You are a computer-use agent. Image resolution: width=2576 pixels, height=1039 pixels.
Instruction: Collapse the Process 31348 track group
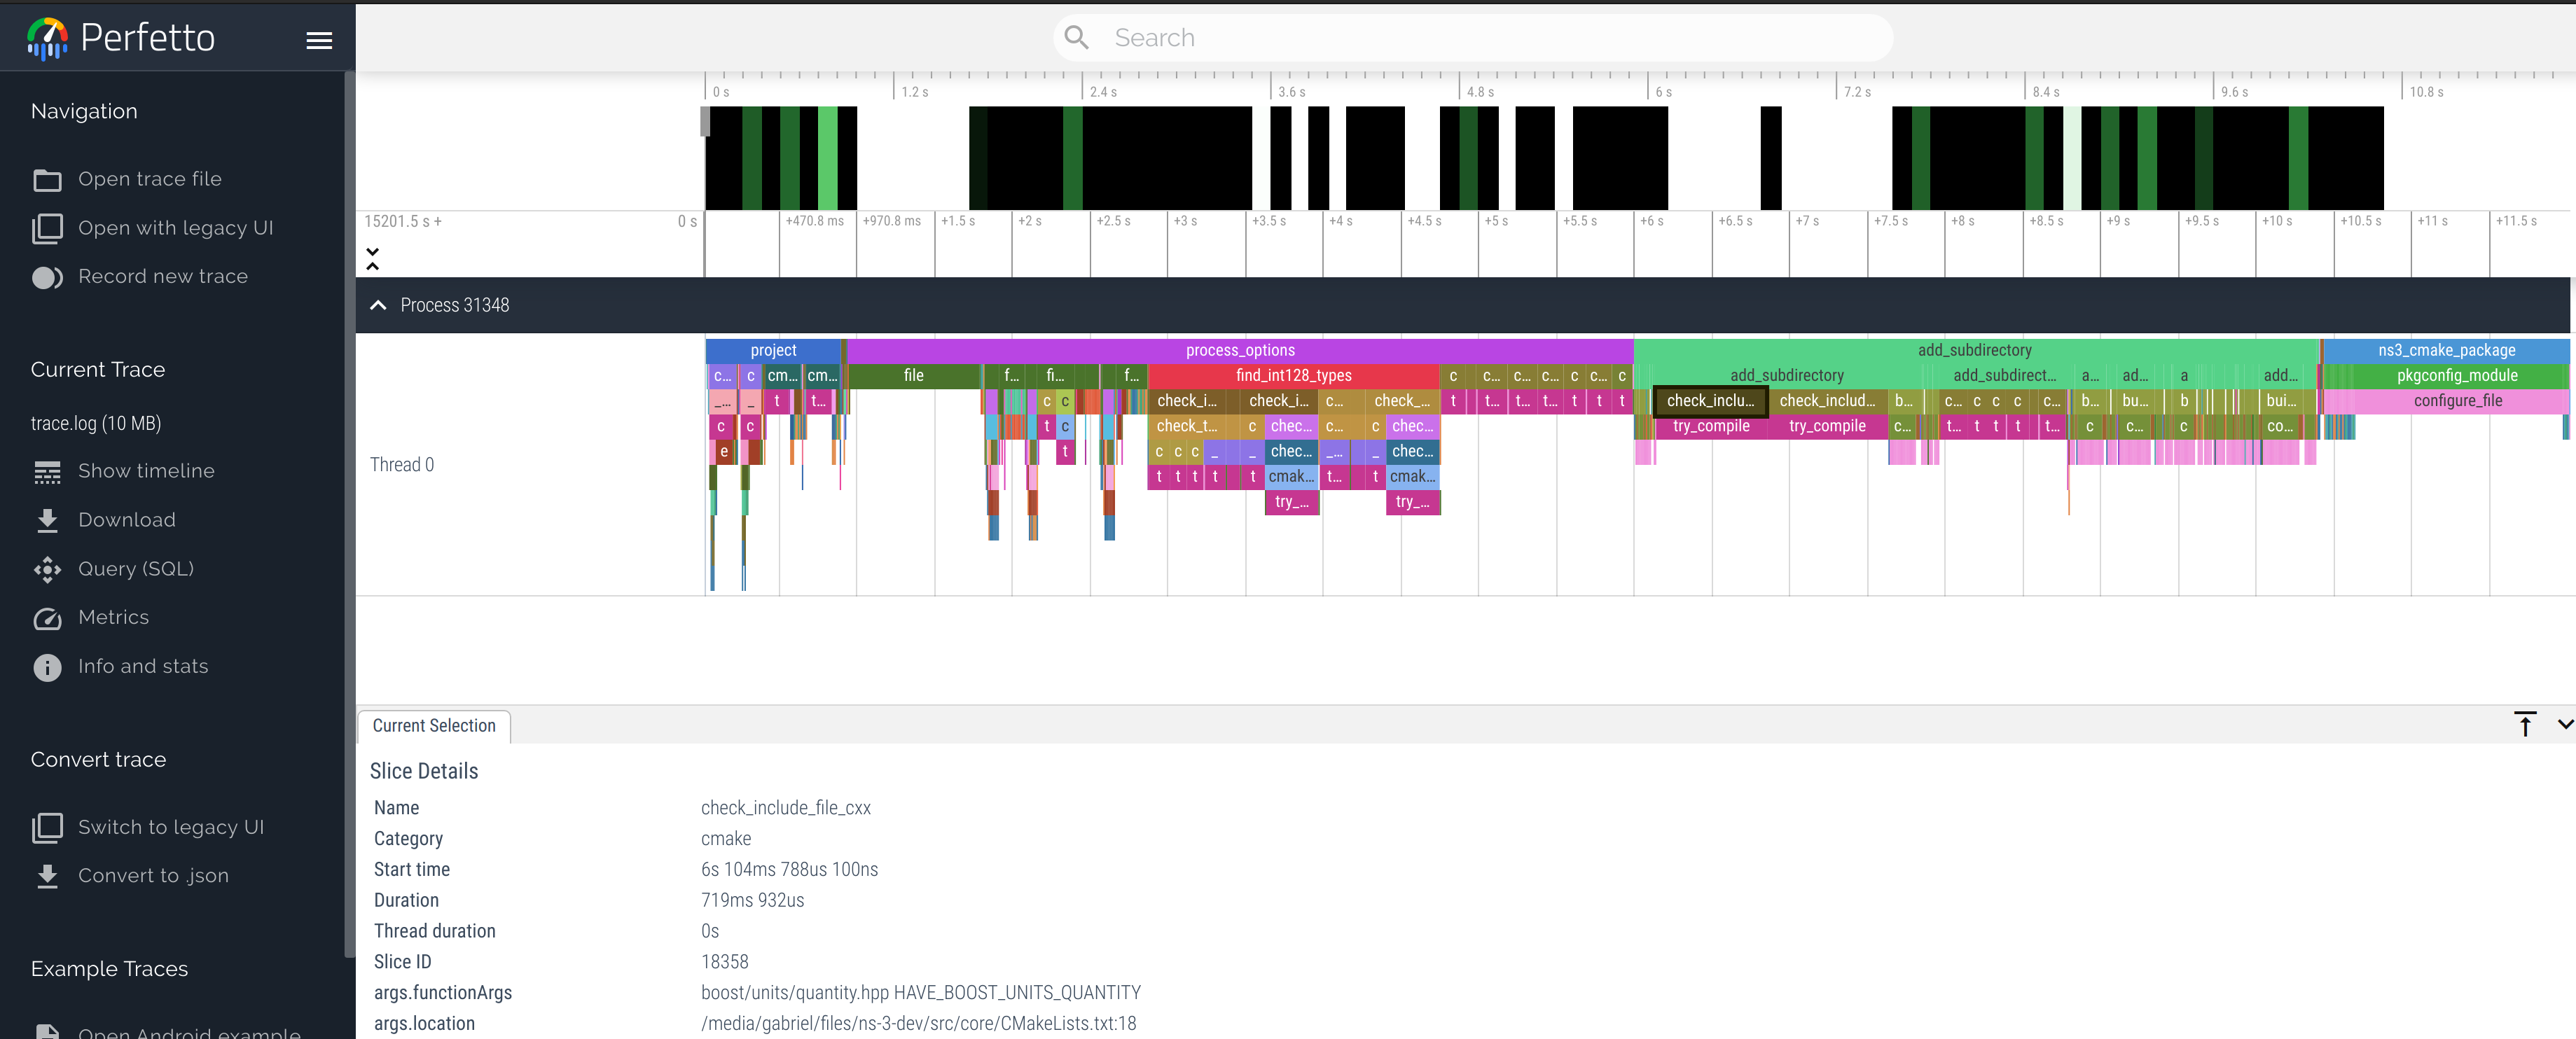coord(378,305)
